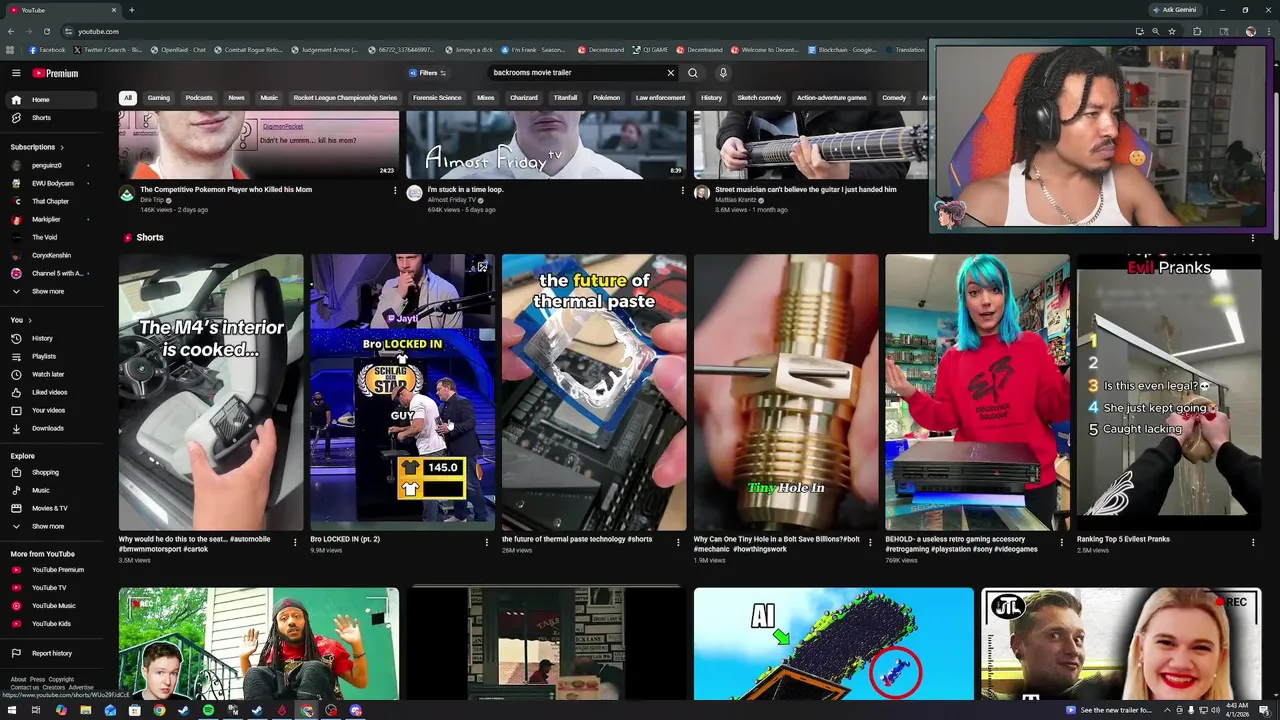Open EWU Bodycam channel

(x=52, y=183)
